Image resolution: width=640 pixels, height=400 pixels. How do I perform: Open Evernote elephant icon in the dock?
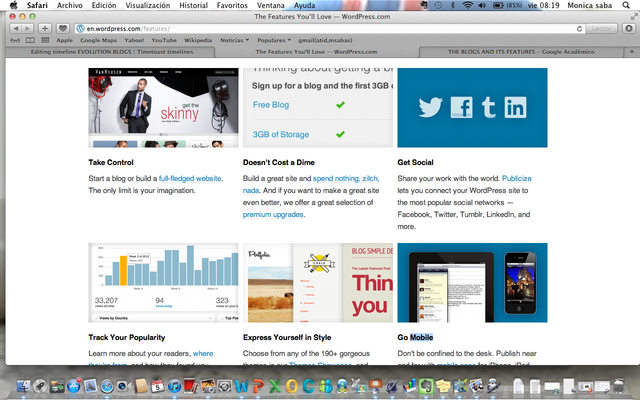point(426,386)
